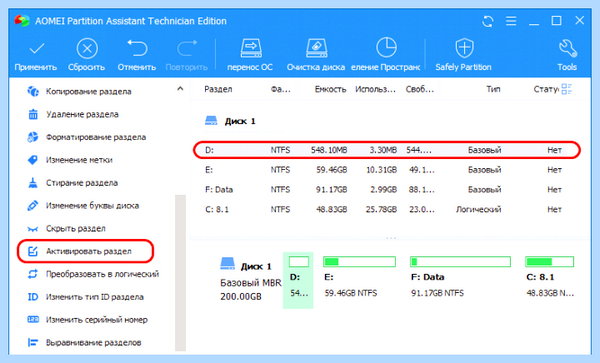Viewport: 600px width, 363px height.
Task: Click the Логический type cell
Action: click(x=478, y=210)
